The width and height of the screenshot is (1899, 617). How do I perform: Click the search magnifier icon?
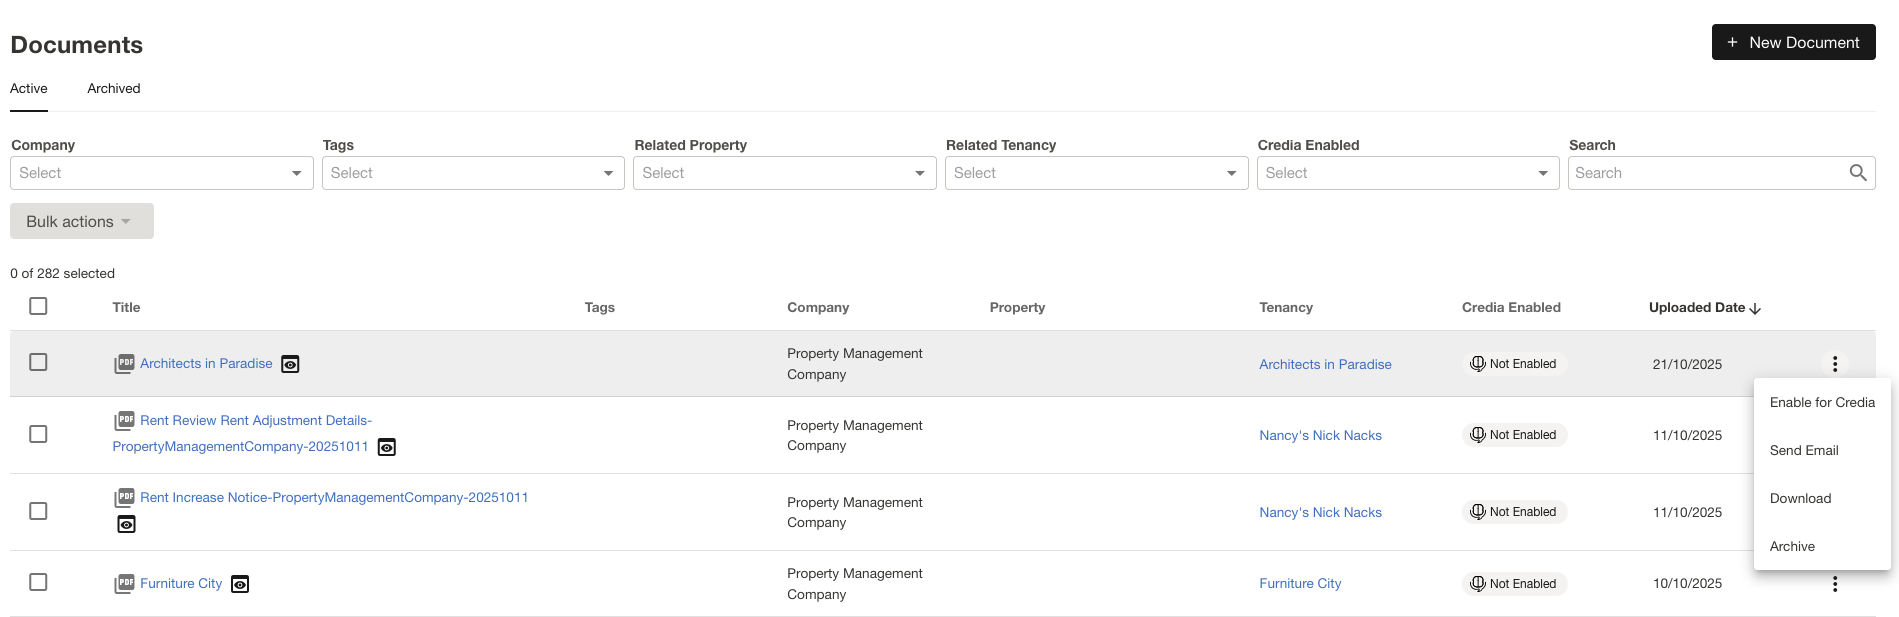(1857, 173)
